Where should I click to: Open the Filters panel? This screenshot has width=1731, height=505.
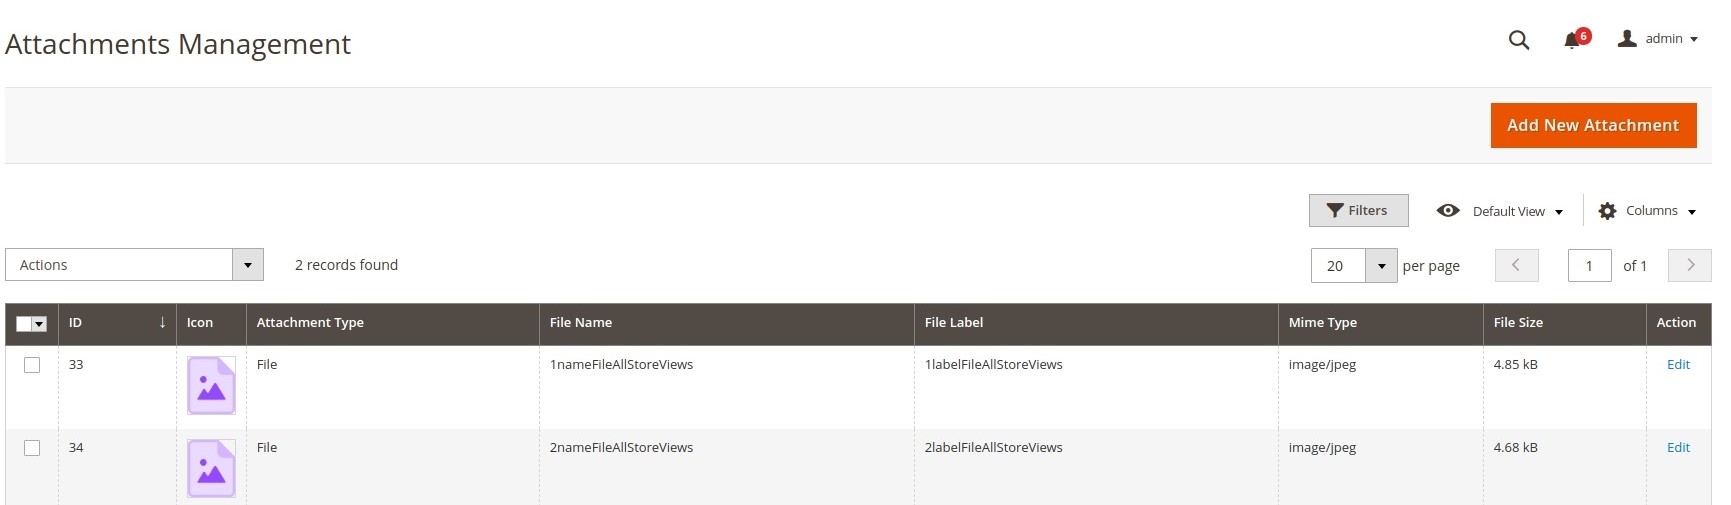(1358, 211)
